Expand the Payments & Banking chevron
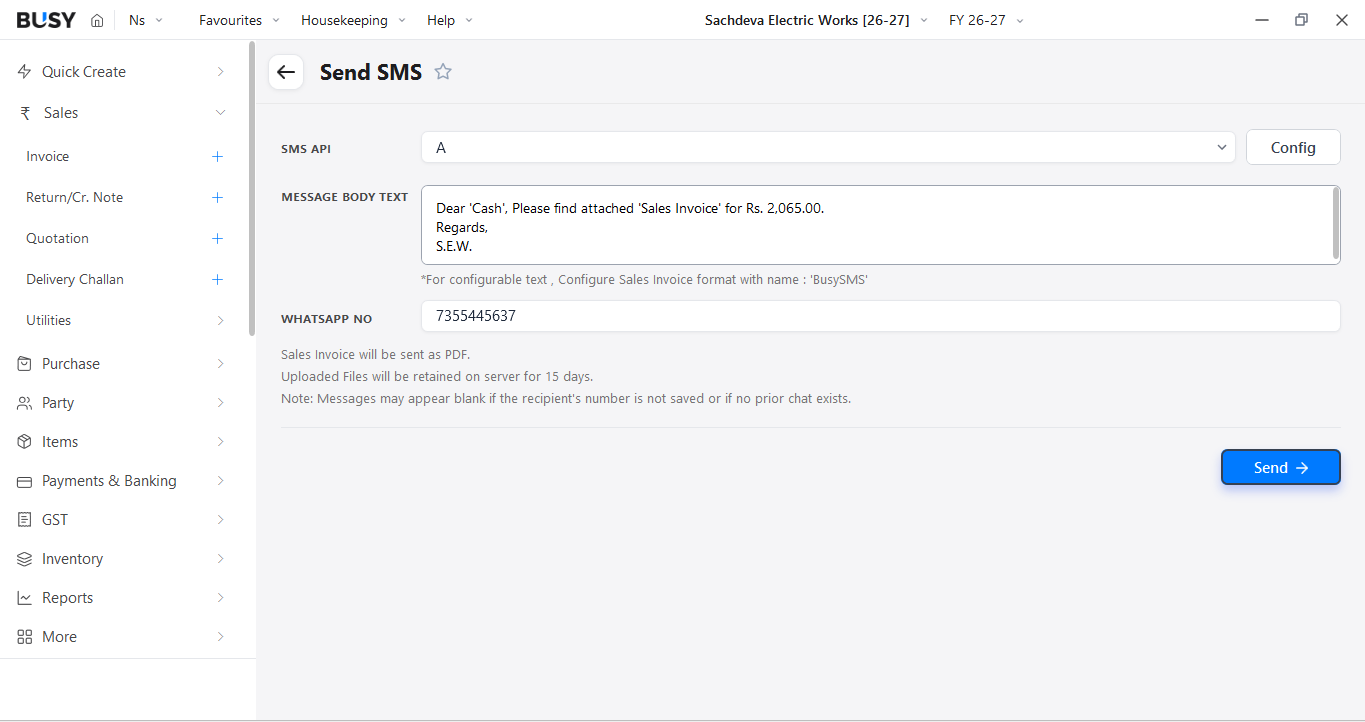 click(220, 481)
